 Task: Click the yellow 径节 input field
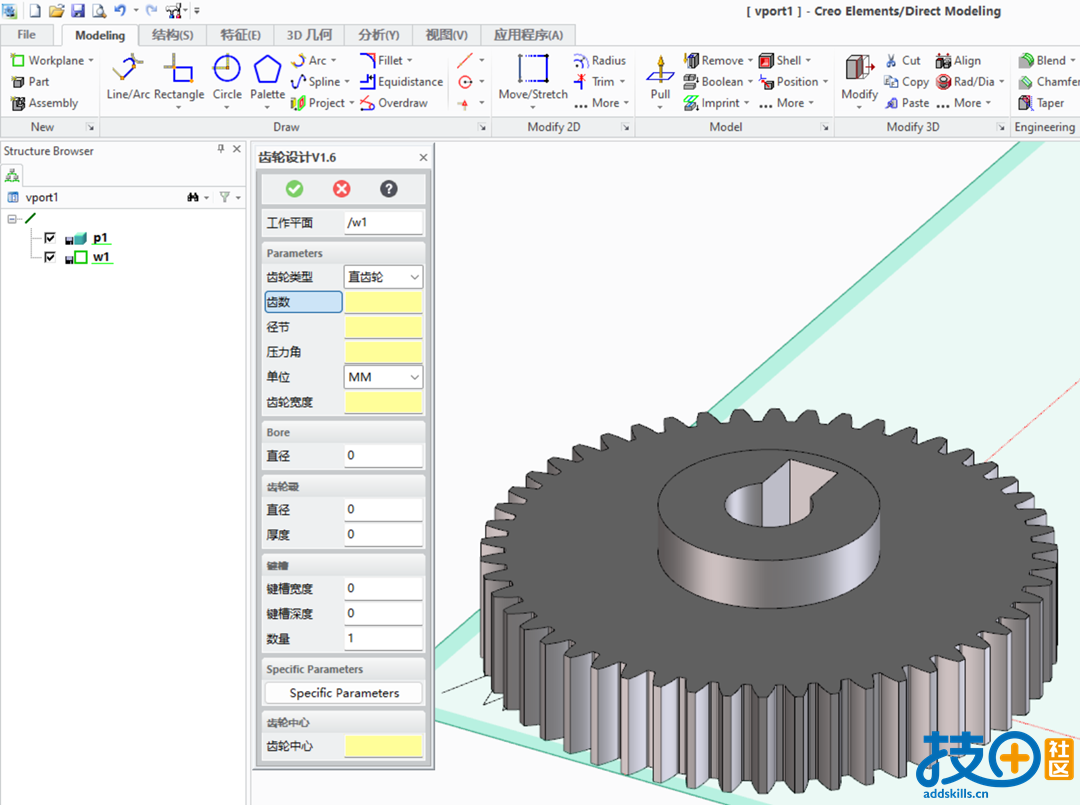coord(383,327)
